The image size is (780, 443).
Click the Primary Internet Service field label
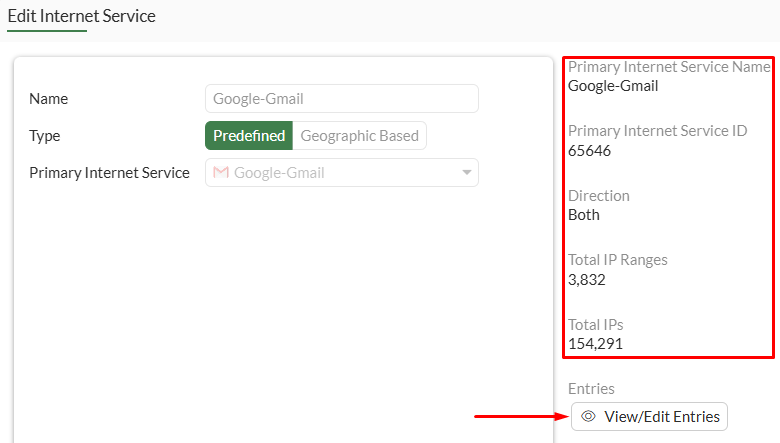[x=109, y=172]
